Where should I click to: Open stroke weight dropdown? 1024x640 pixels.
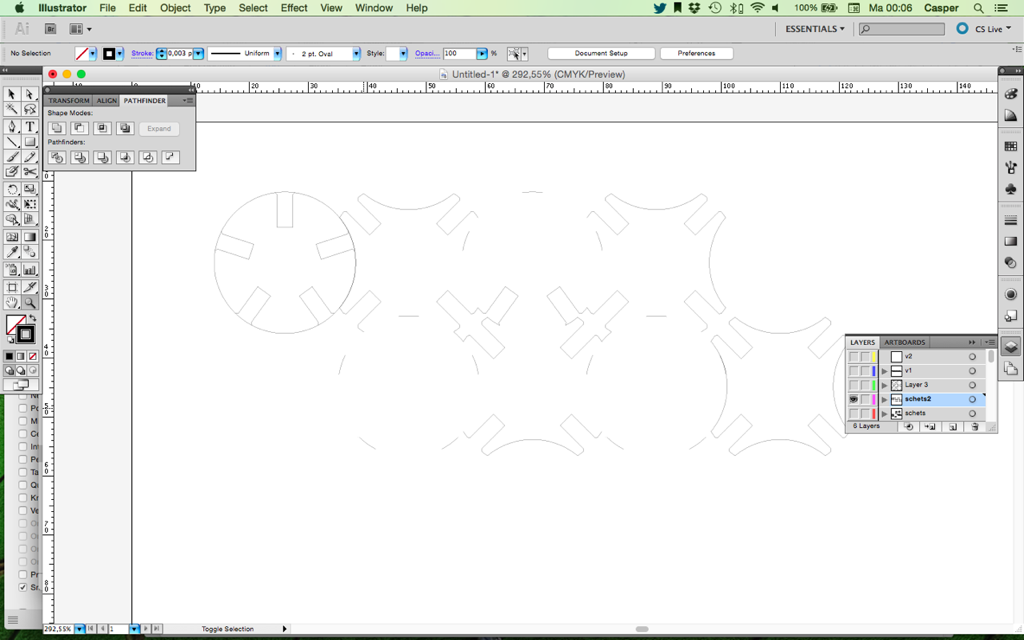tap(199, 54)
